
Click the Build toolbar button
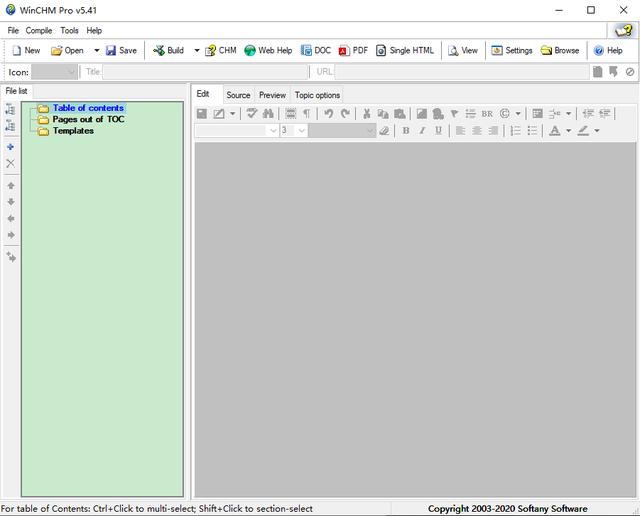(x=168, y=51)
